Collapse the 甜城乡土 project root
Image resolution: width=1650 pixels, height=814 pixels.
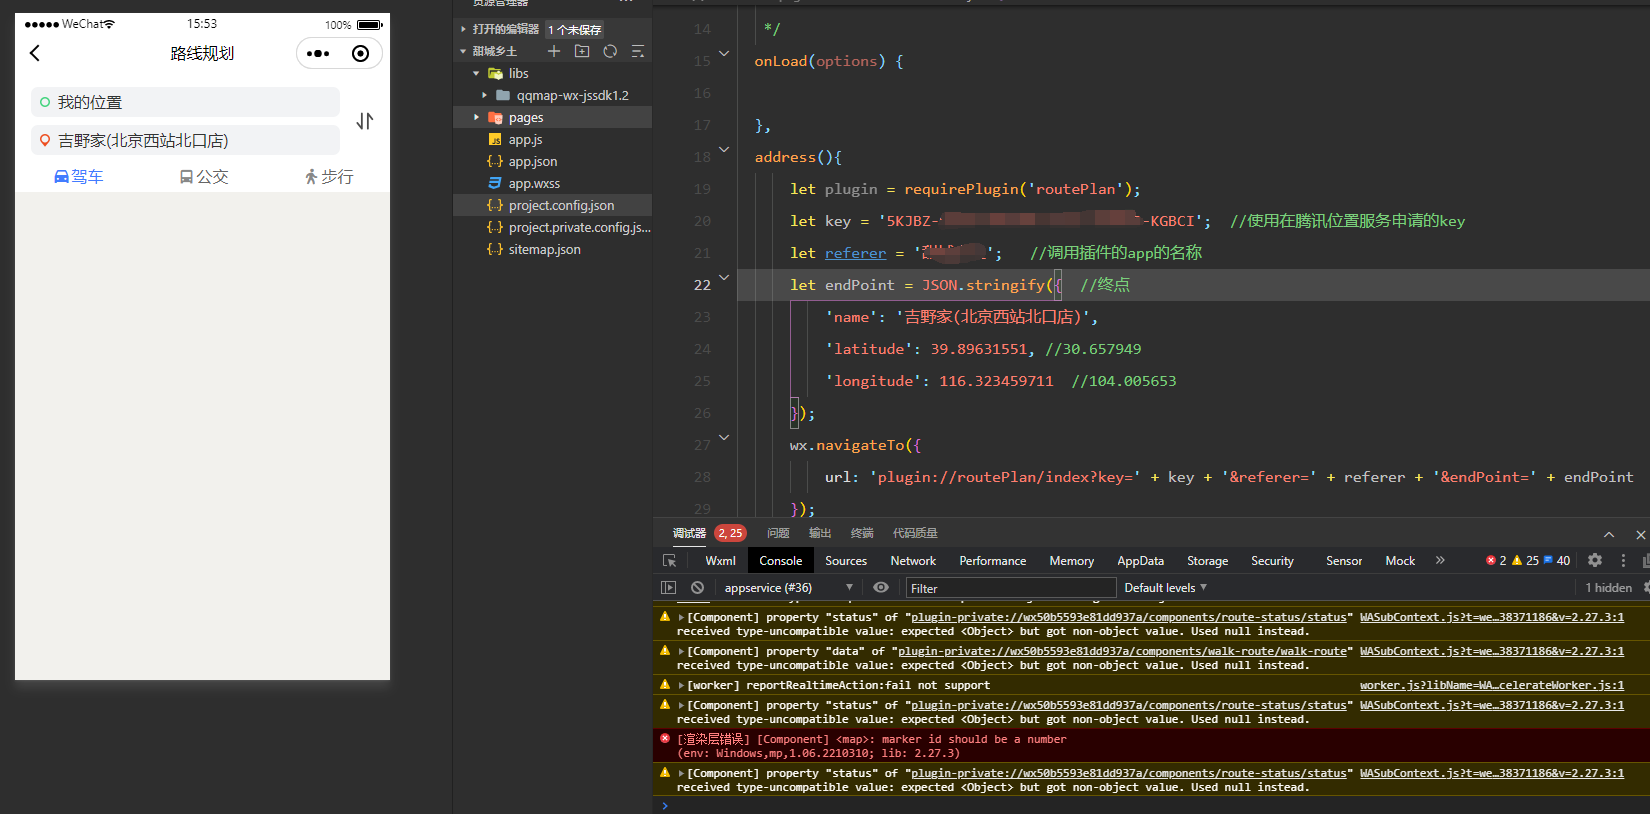click(463, 51)
